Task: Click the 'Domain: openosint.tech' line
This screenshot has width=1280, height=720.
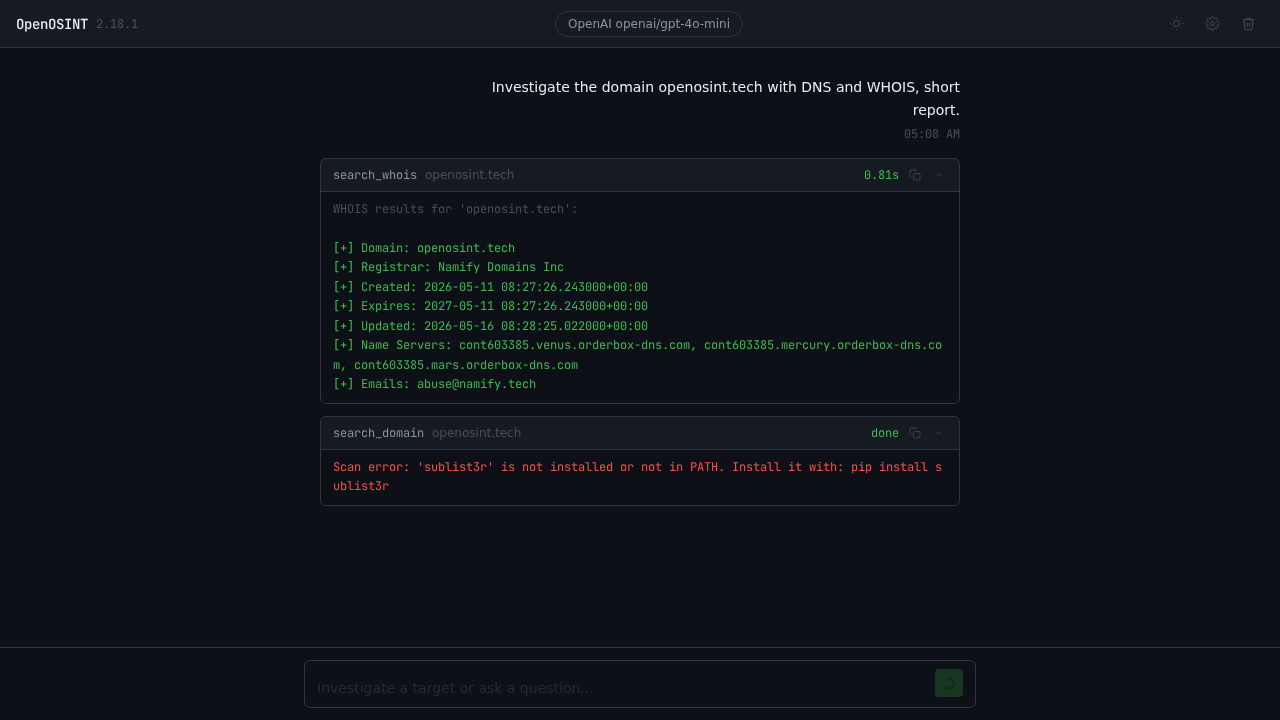Action: pyautogui.click(x=424, y=248)
